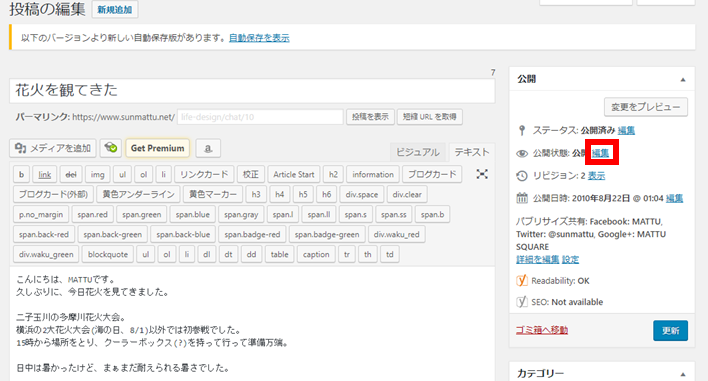Click the visibility eye icon
This screenshot has height=381, width=708.
point(522,153)
